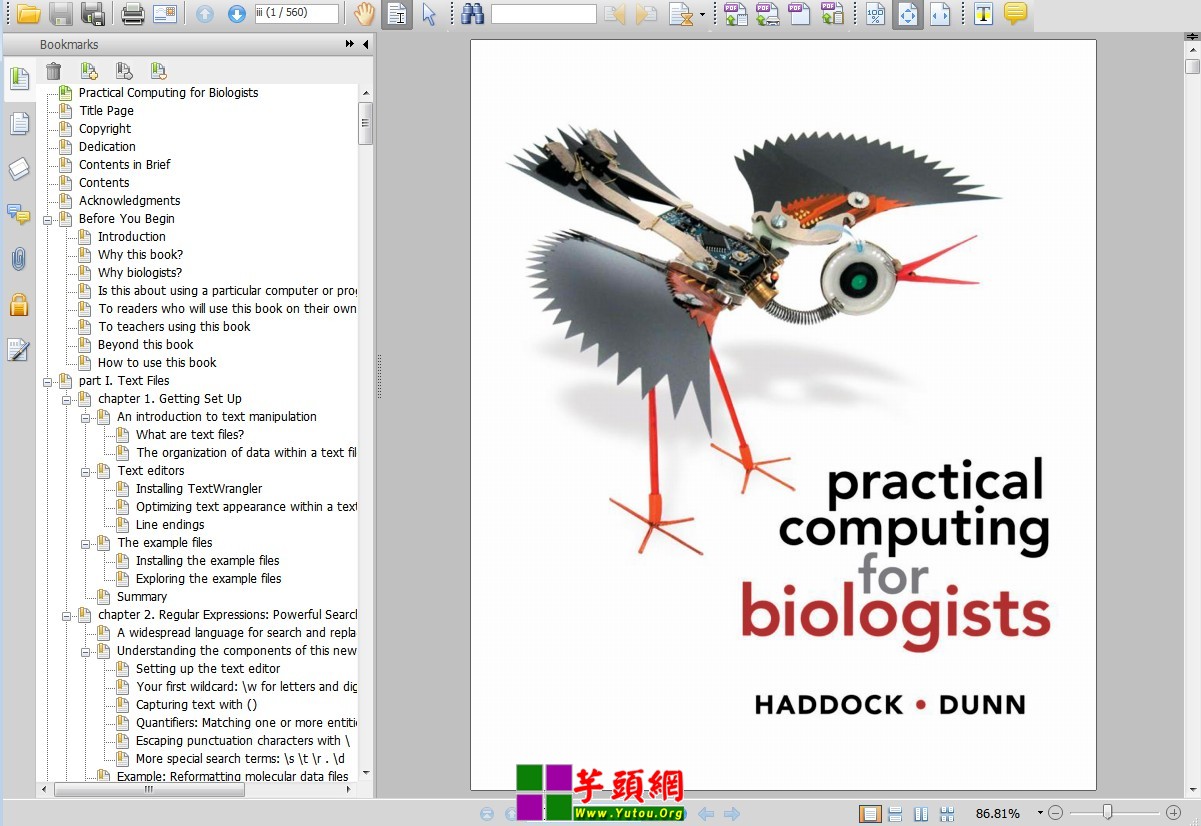Open the zoom percentage dropdown
Screen dimensions: 1201x826
[x=1040, y=814]
